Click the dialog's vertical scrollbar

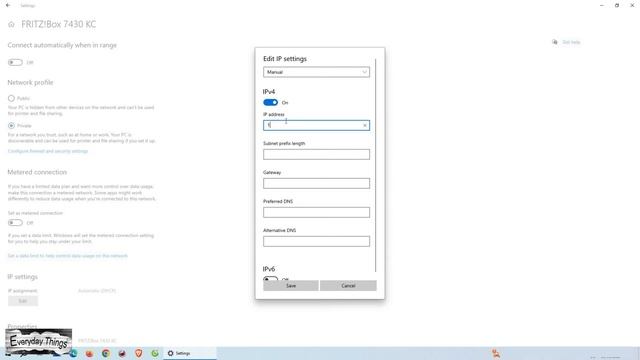(x=376, y=165)
